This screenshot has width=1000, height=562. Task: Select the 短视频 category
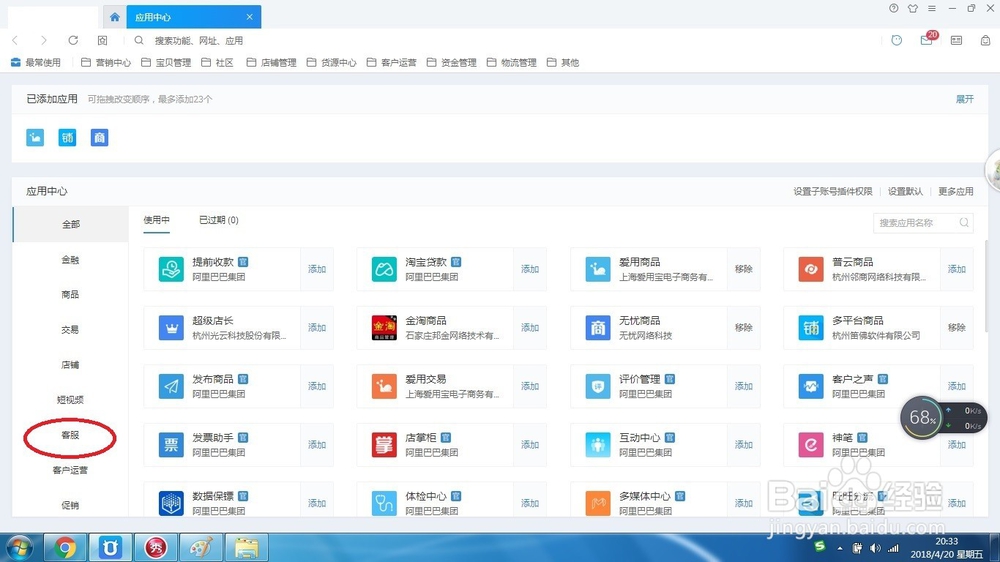[70, 400]
